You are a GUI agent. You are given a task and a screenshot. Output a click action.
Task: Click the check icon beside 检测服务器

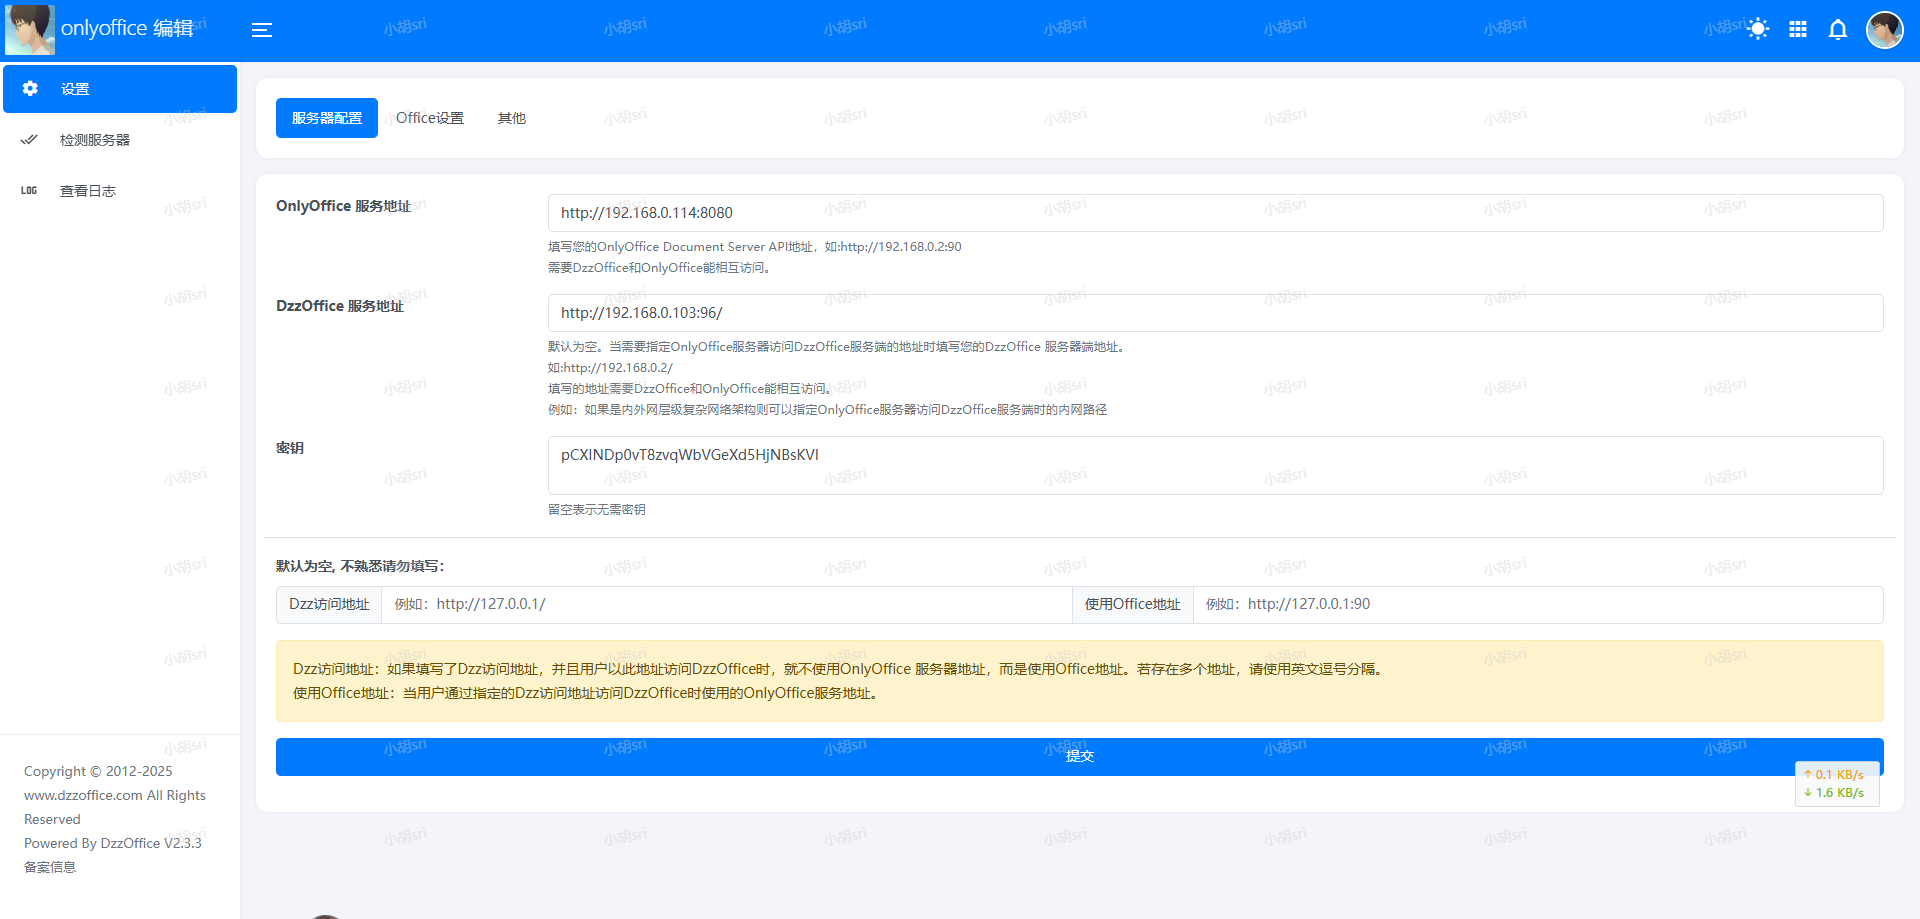29,140
